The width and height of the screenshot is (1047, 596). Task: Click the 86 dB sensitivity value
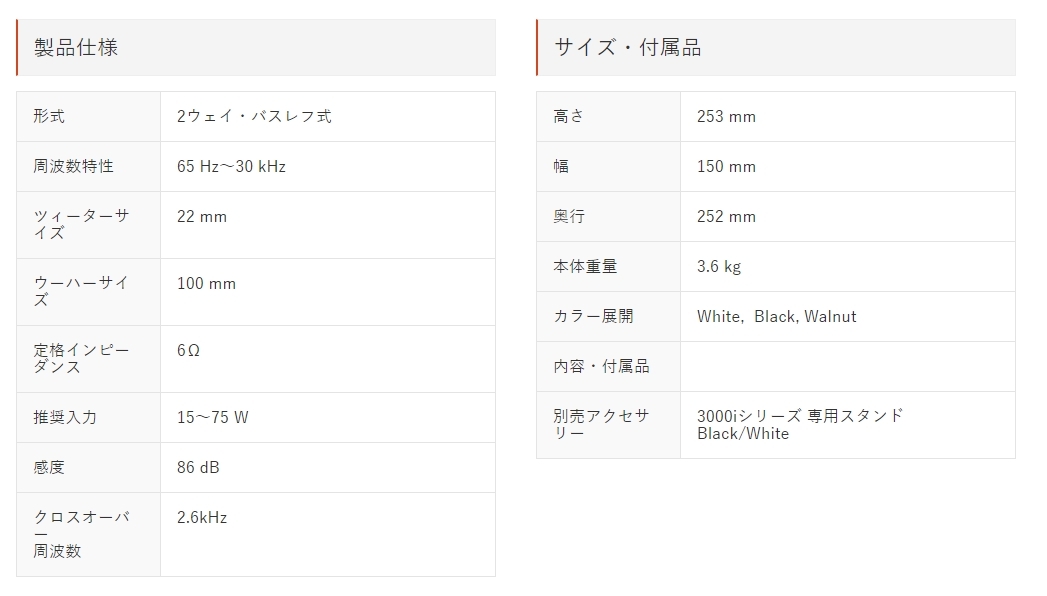(x=198, y=467)
